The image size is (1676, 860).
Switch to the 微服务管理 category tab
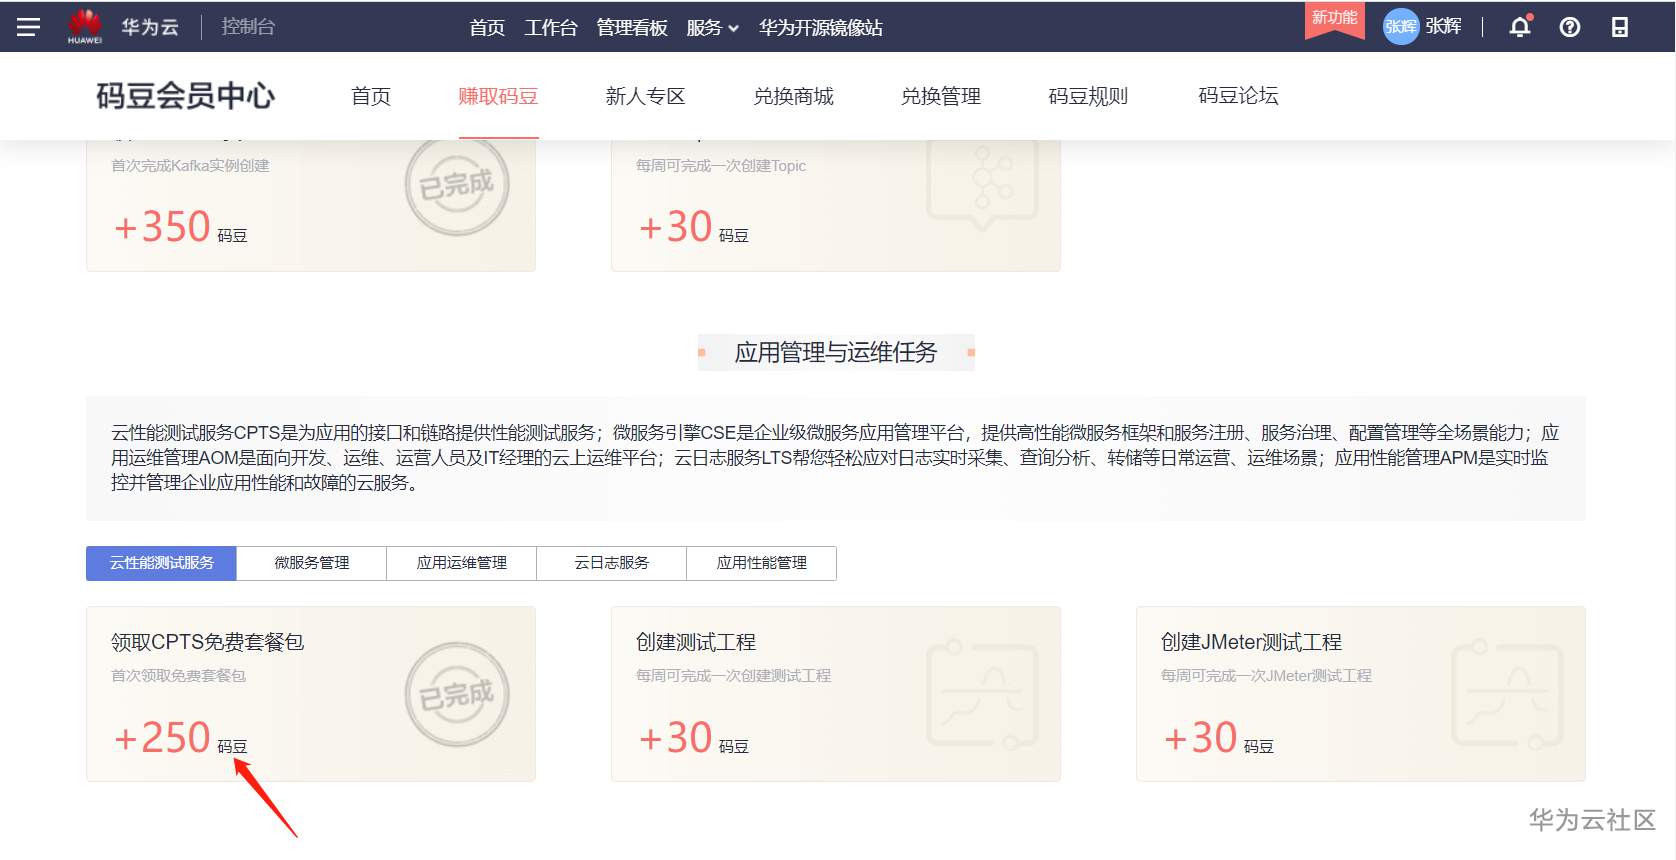click(312, 563)
